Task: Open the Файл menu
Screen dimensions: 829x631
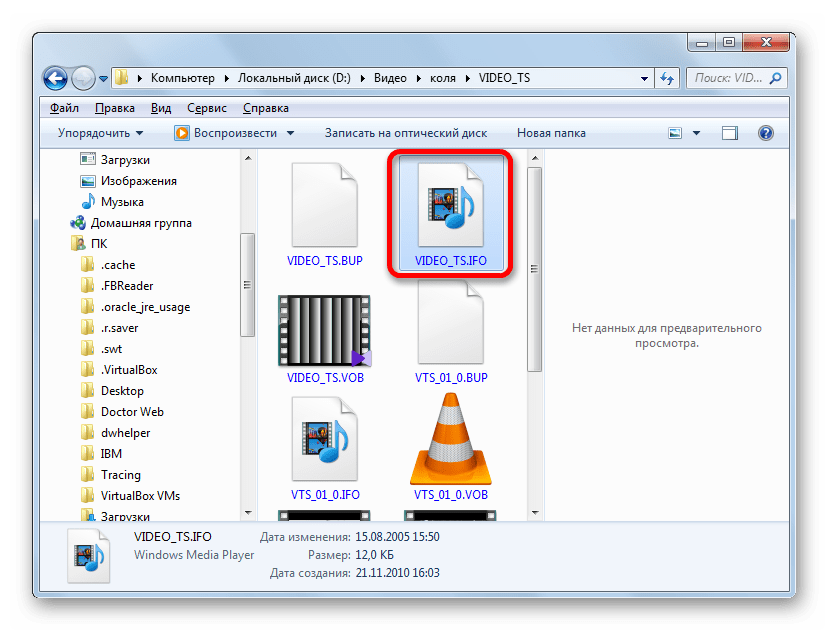Action: tap(62, 107)
